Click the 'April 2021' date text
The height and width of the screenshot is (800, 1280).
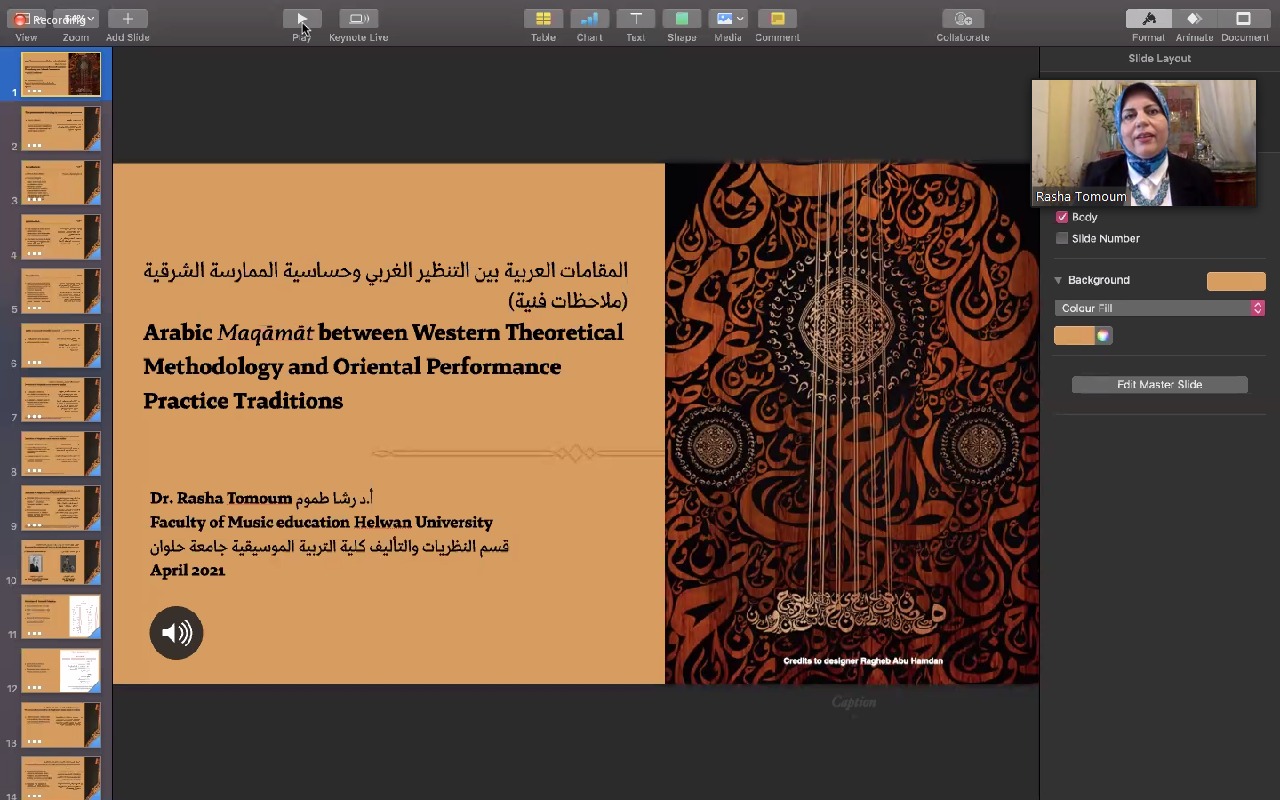pos(187,570)
